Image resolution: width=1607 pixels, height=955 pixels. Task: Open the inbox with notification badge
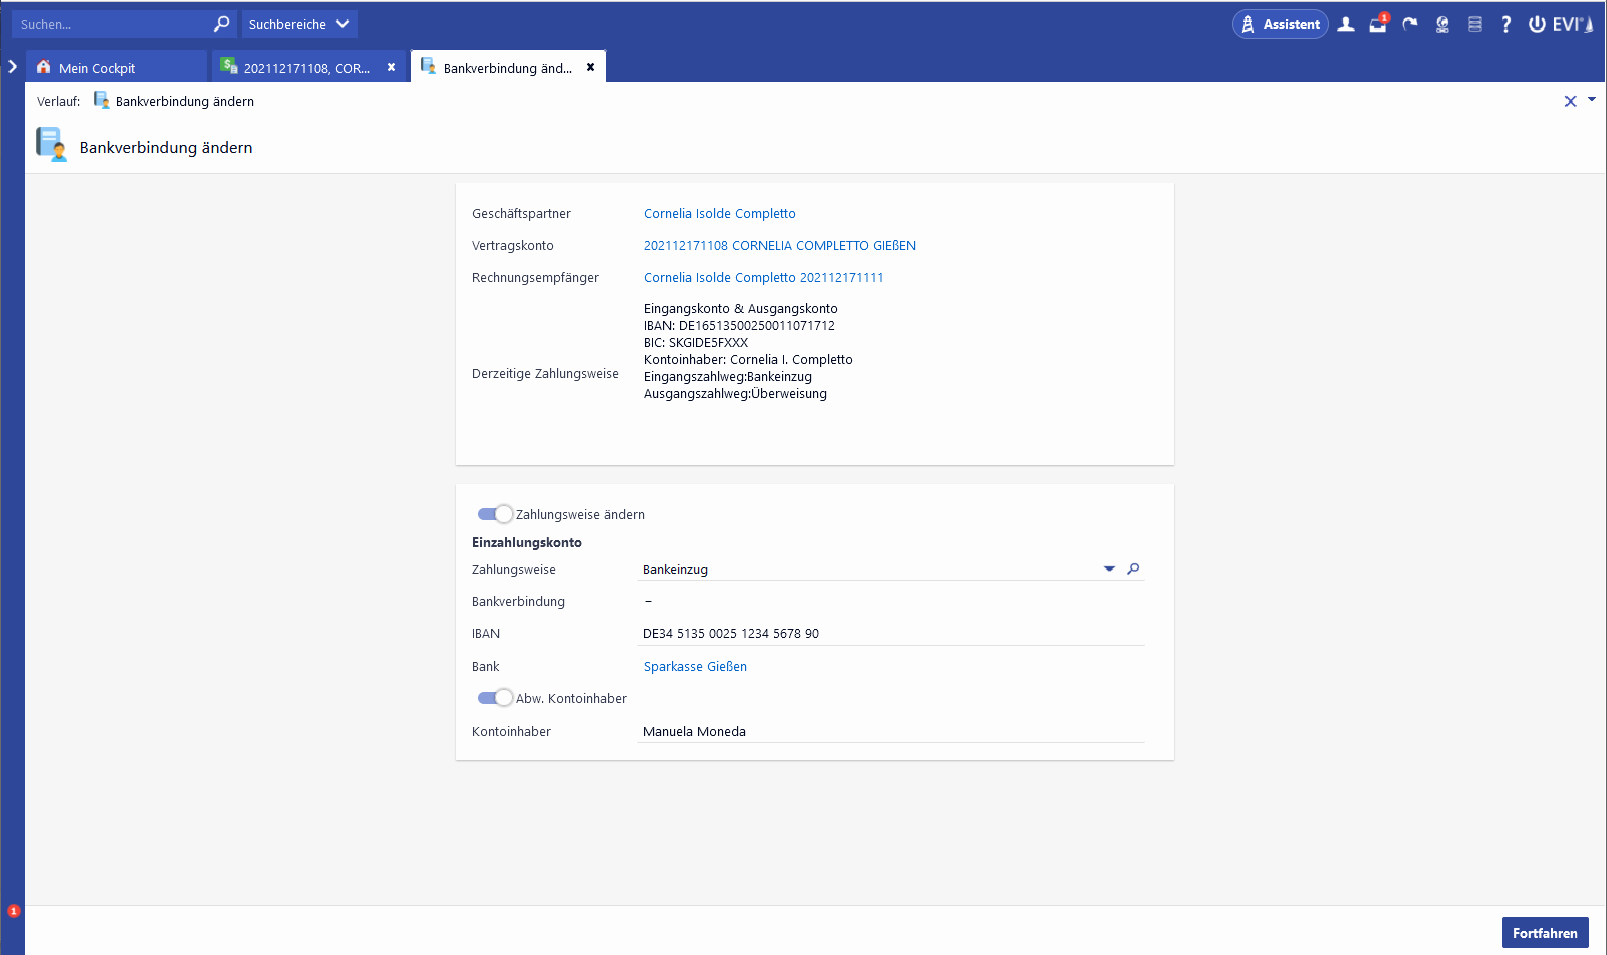tap(1378, 24)
